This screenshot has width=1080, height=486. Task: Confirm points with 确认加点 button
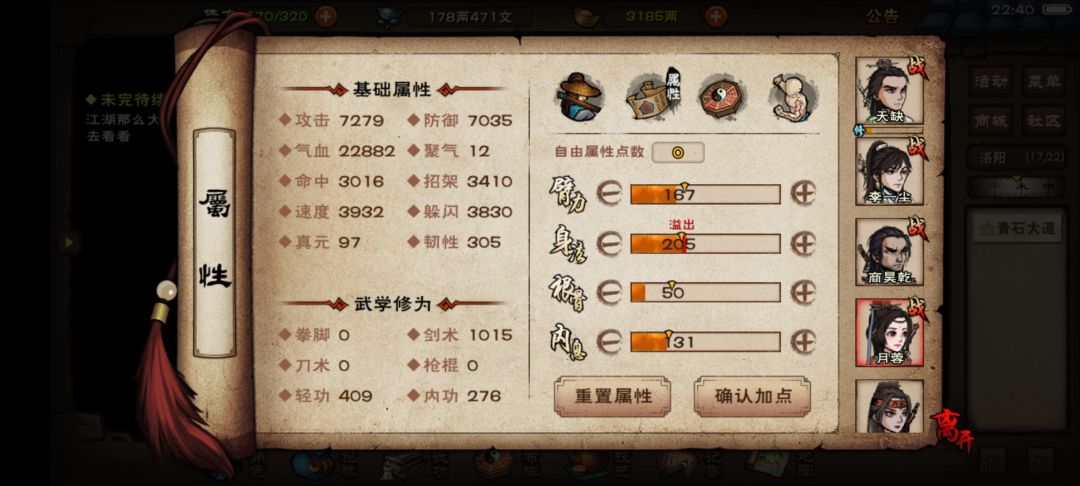point(752,396)
